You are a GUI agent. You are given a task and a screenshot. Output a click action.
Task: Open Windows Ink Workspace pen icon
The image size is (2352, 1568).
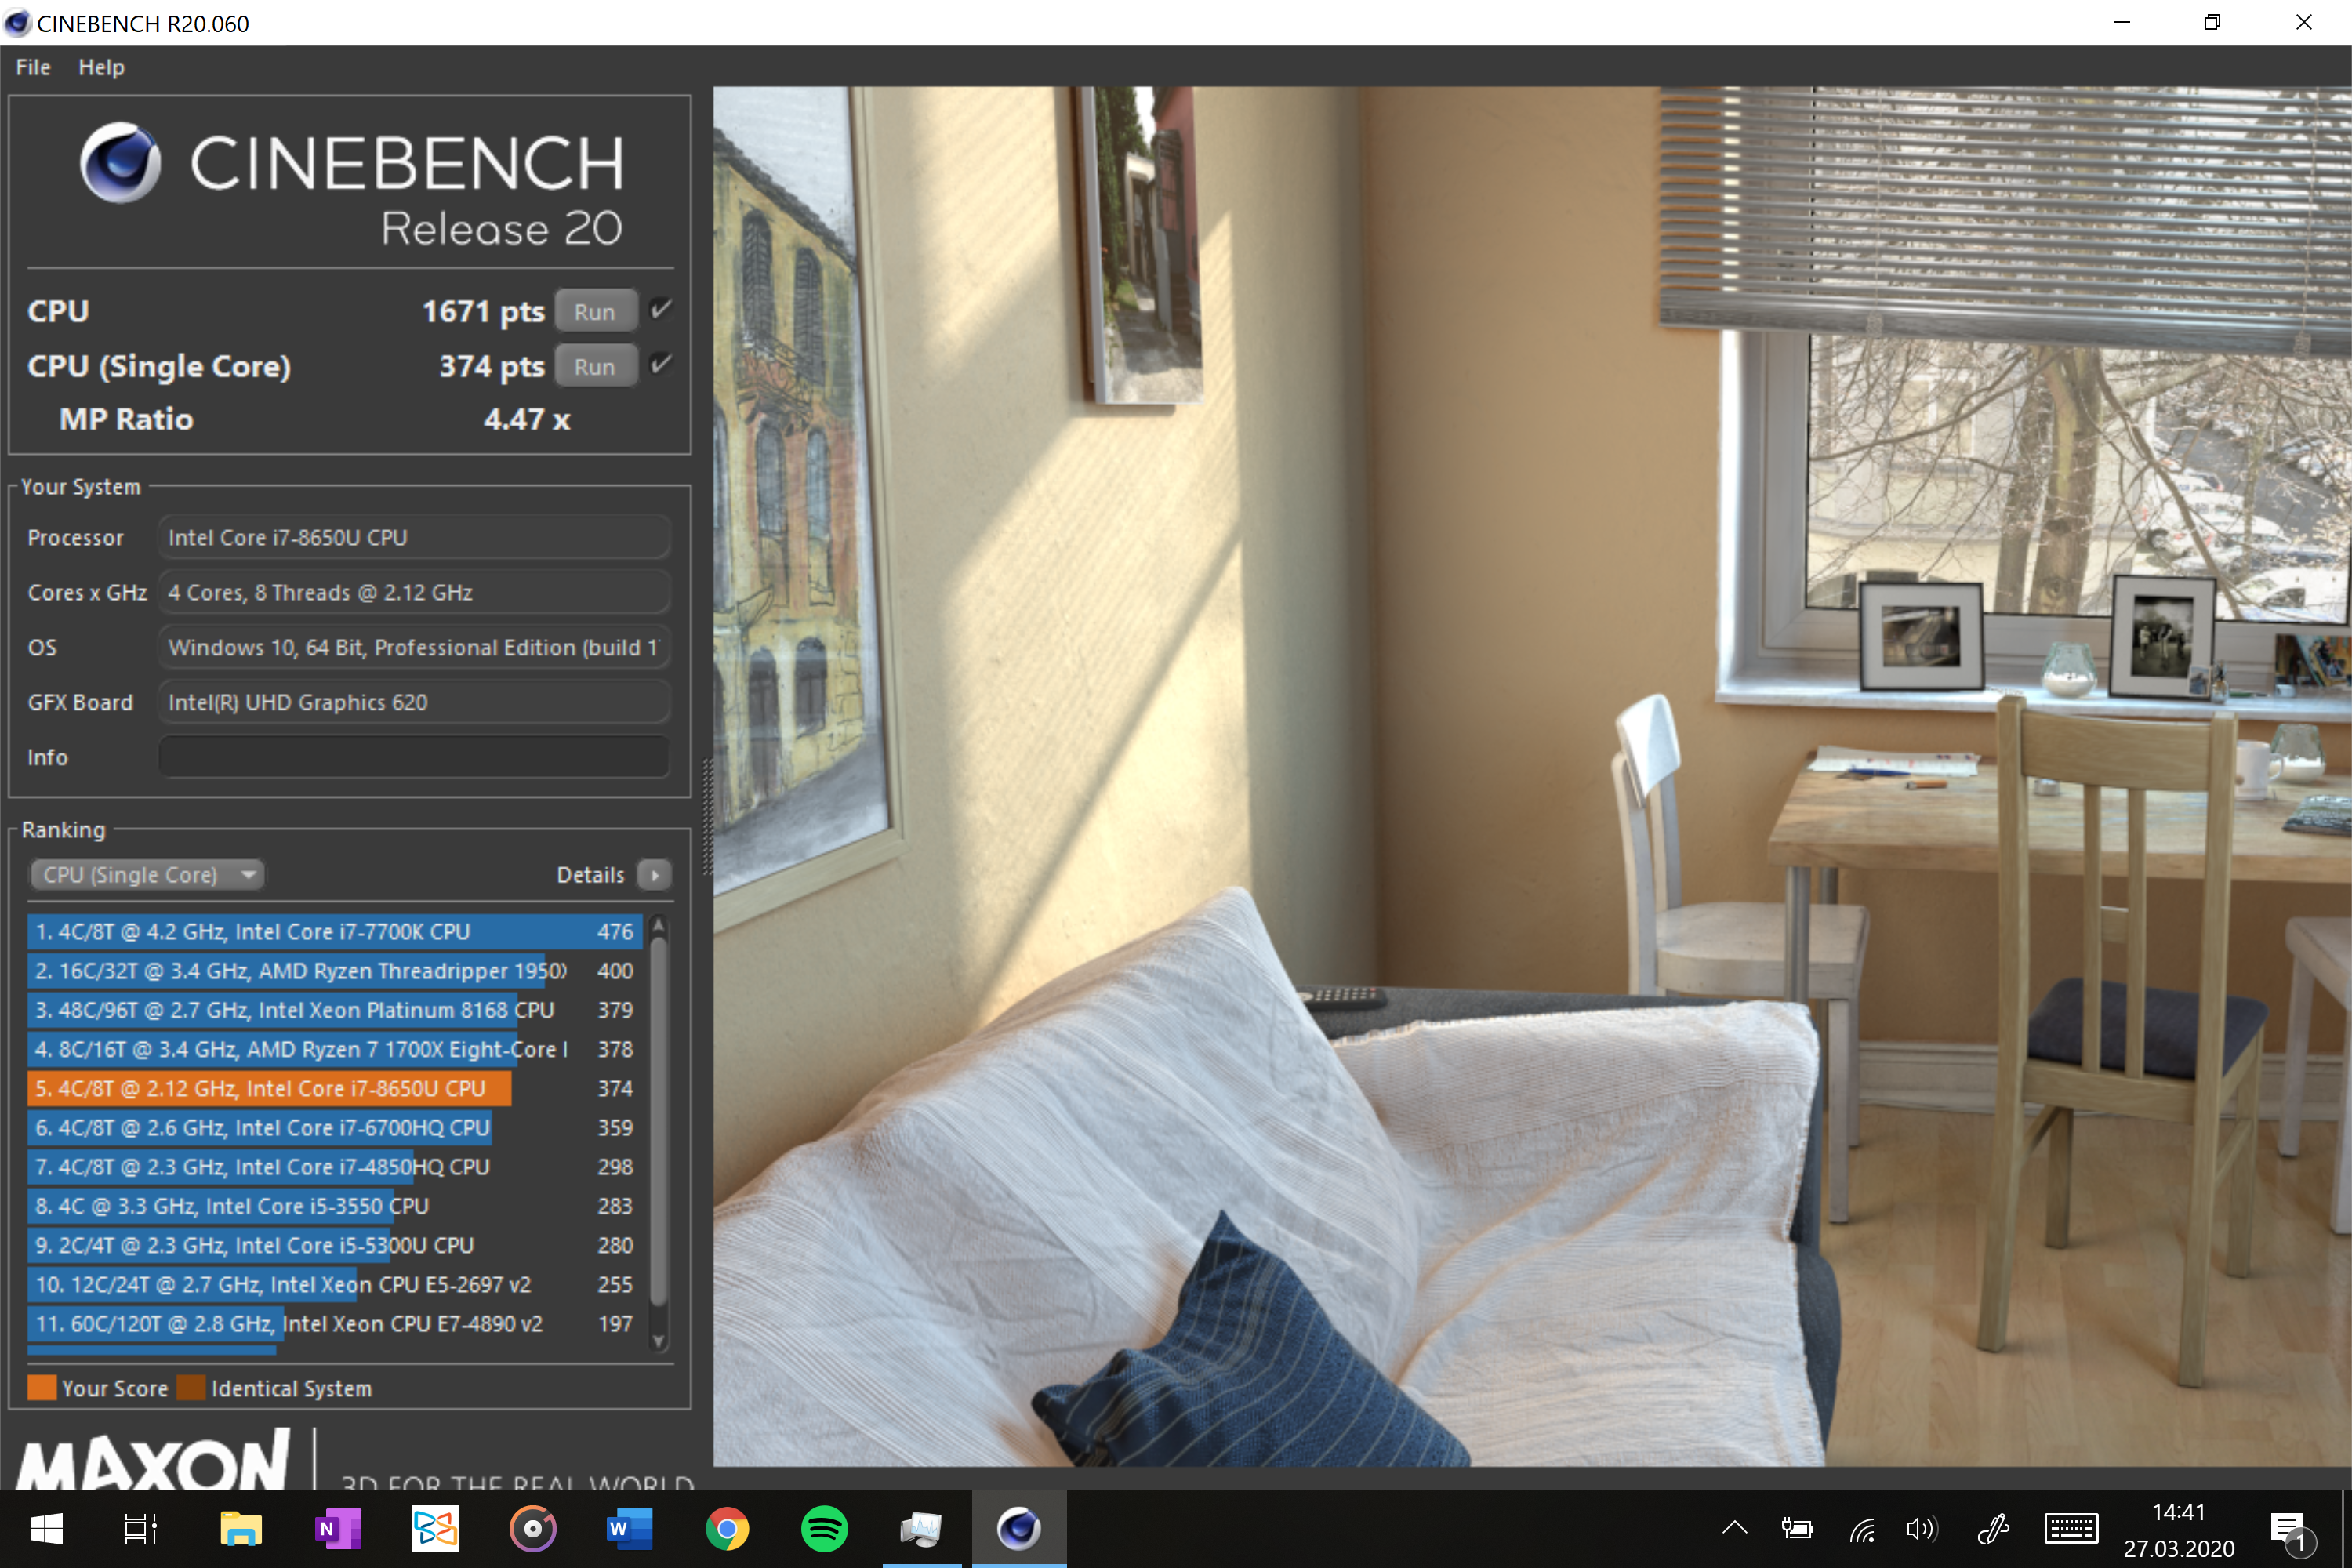(1993, 1528)
